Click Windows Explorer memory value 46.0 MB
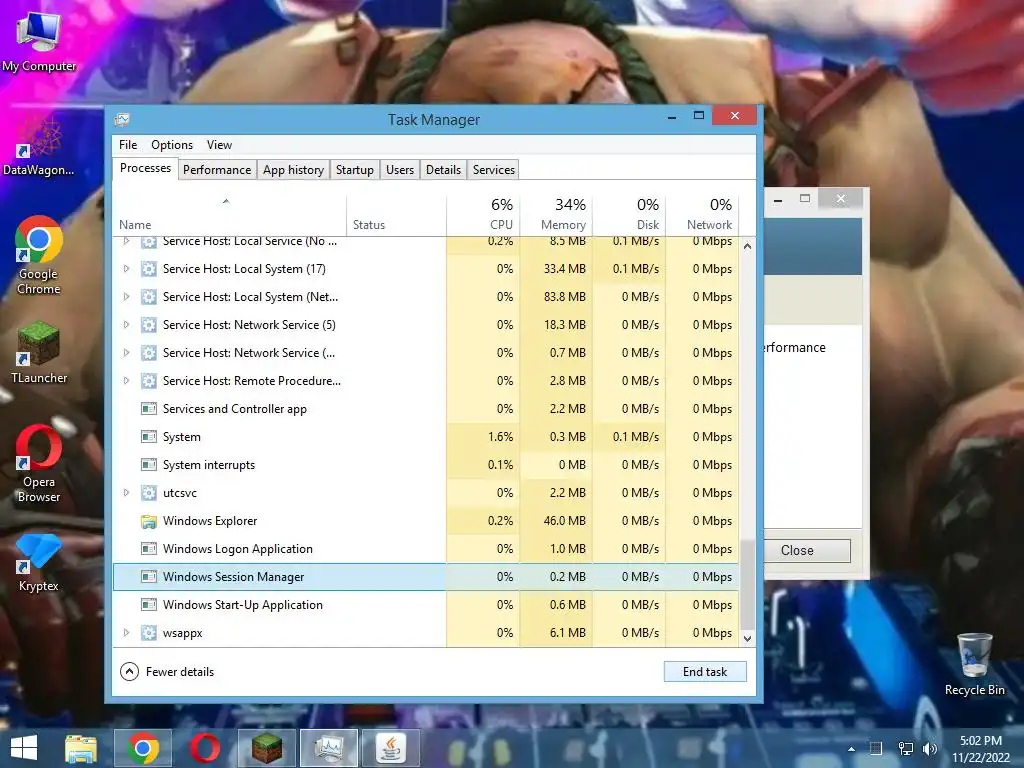 tap(564, 521)
